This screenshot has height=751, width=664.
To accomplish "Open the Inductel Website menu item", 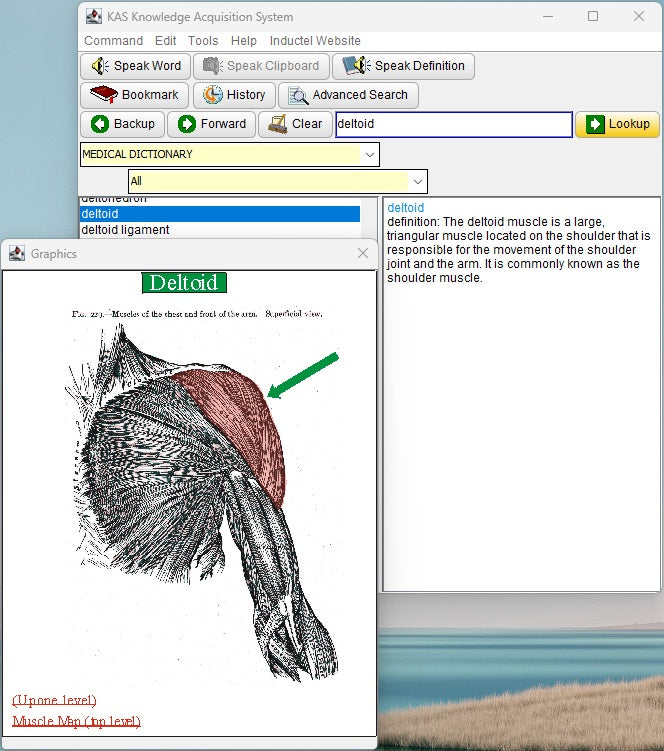I will coord(315,41).
